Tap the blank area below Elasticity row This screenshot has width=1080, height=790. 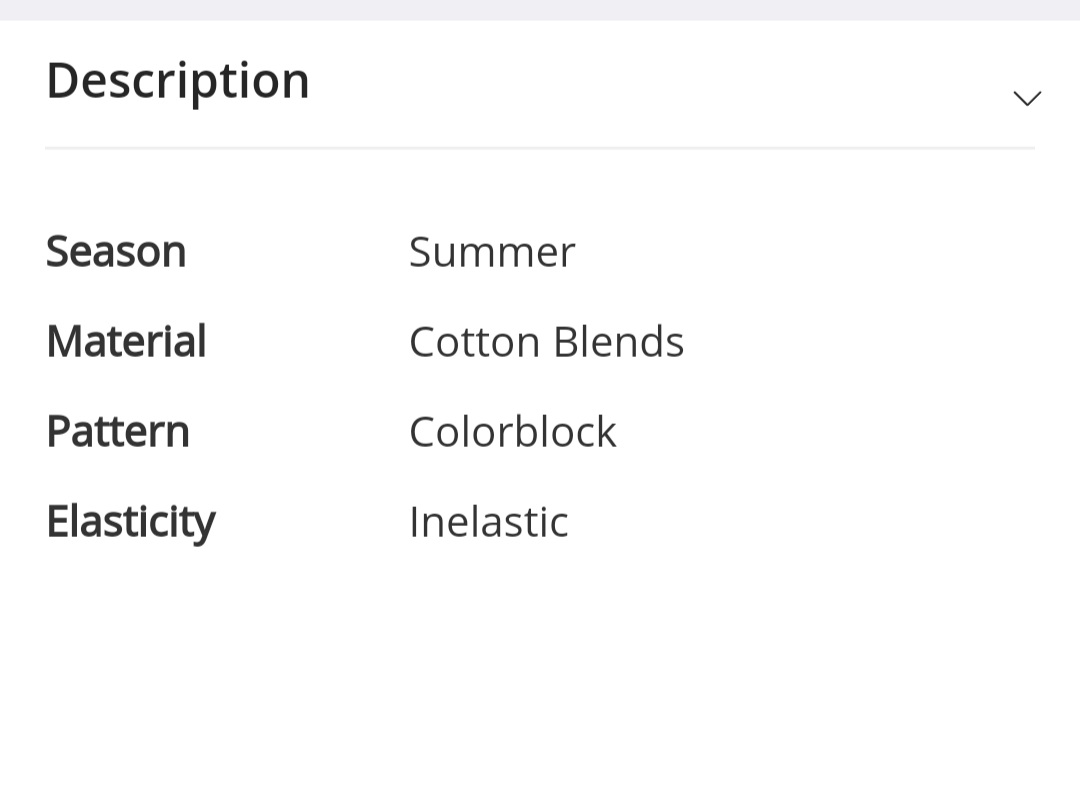(540, 670)
